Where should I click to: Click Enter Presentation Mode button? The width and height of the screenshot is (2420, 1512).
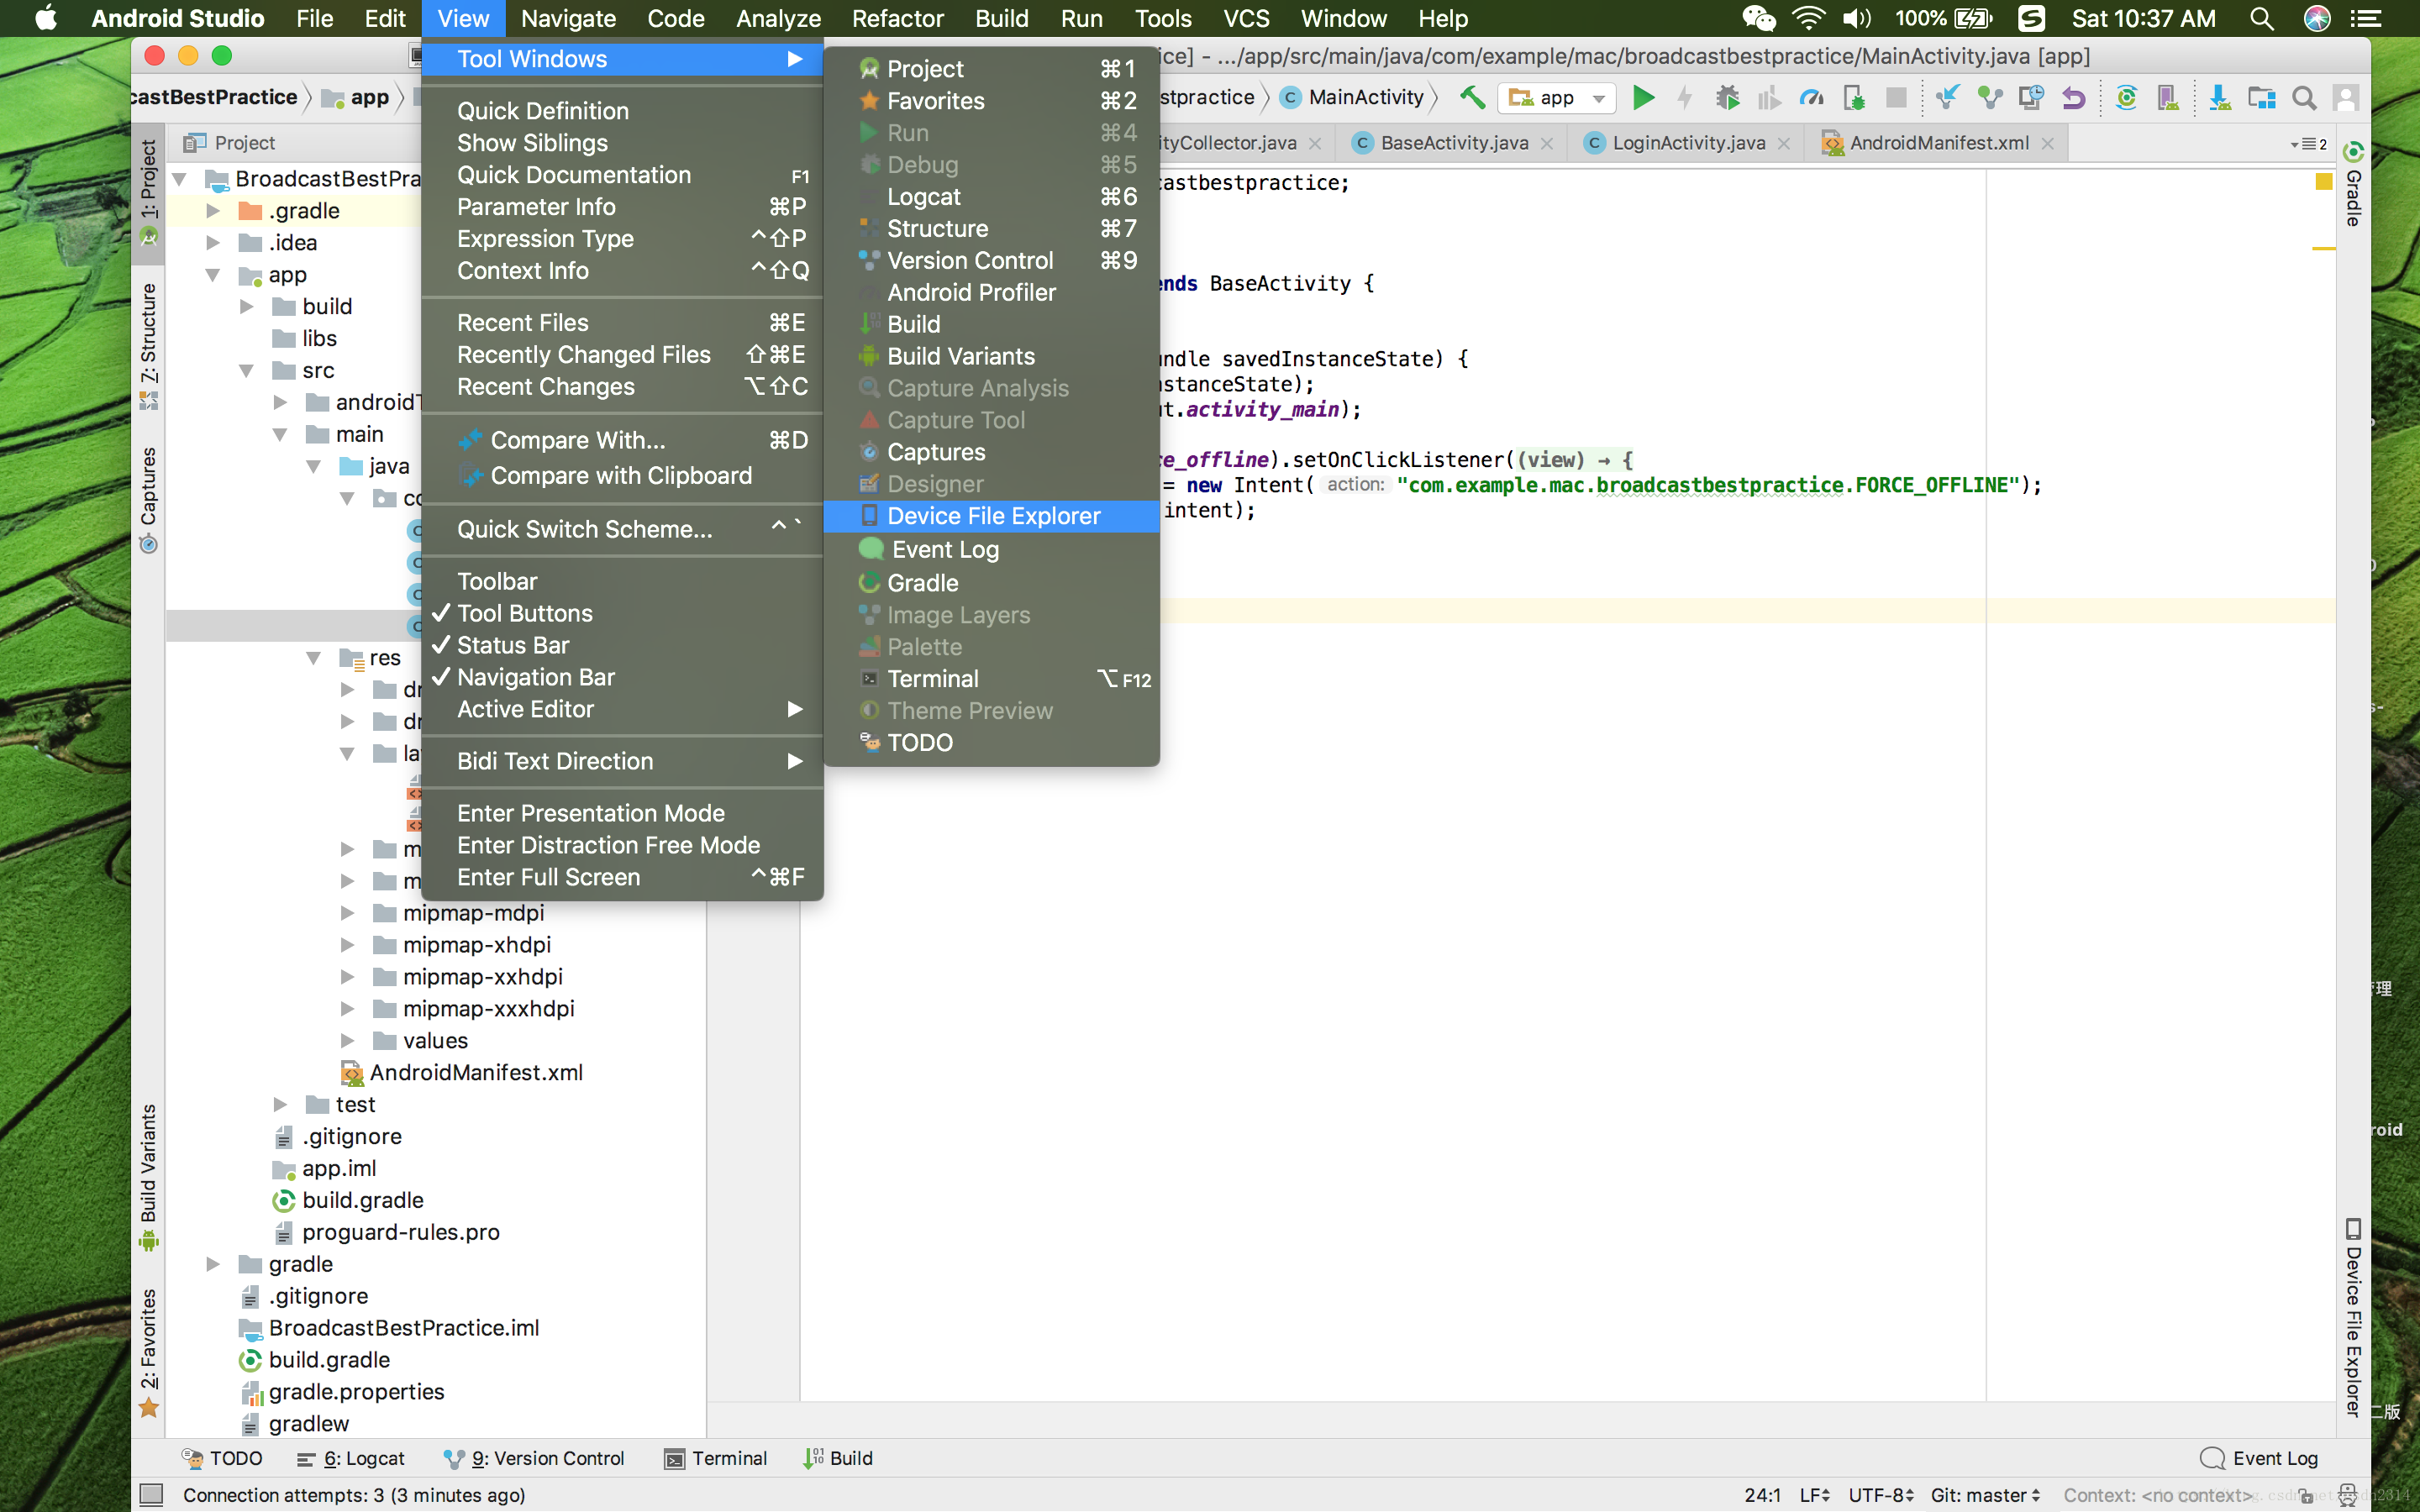[x=591, y=813]
